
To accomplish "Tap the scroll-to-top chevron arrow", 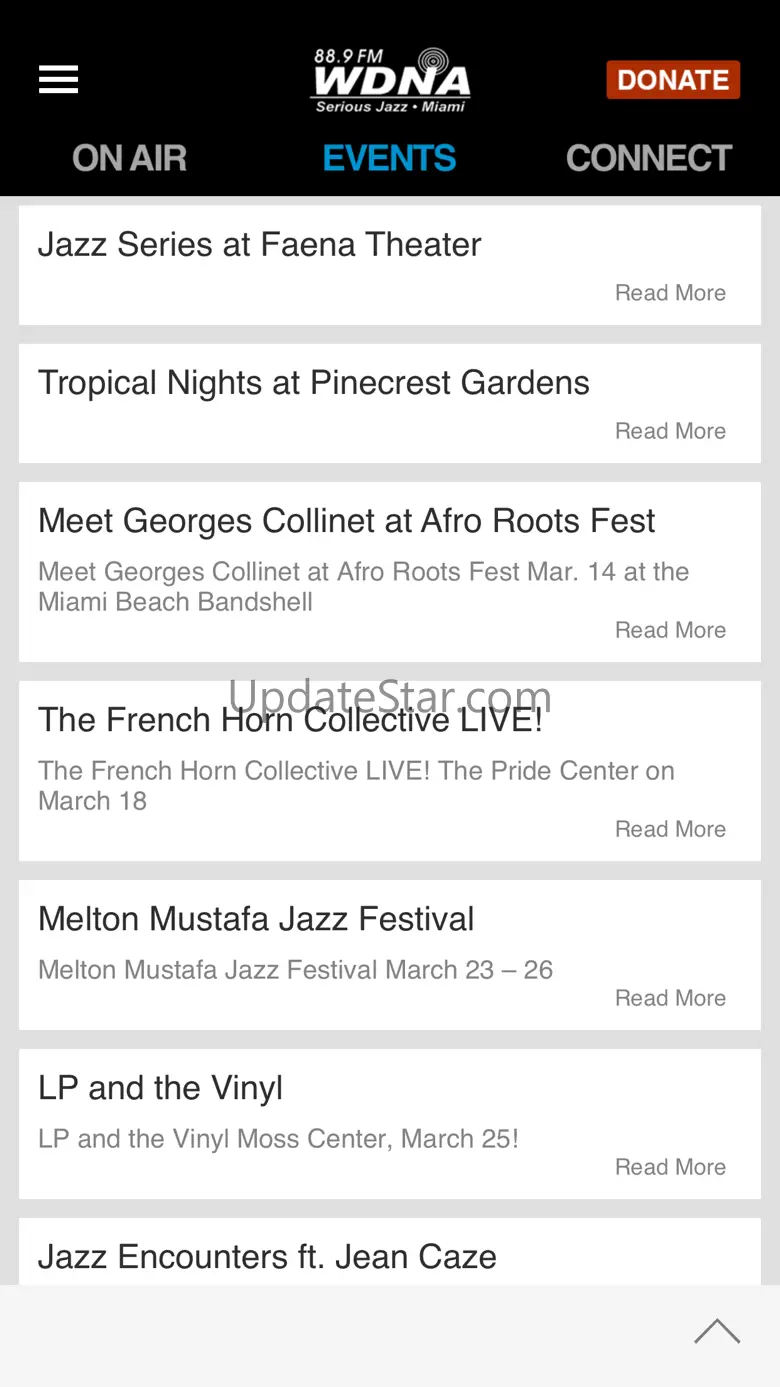I will tap(717, 1331).
